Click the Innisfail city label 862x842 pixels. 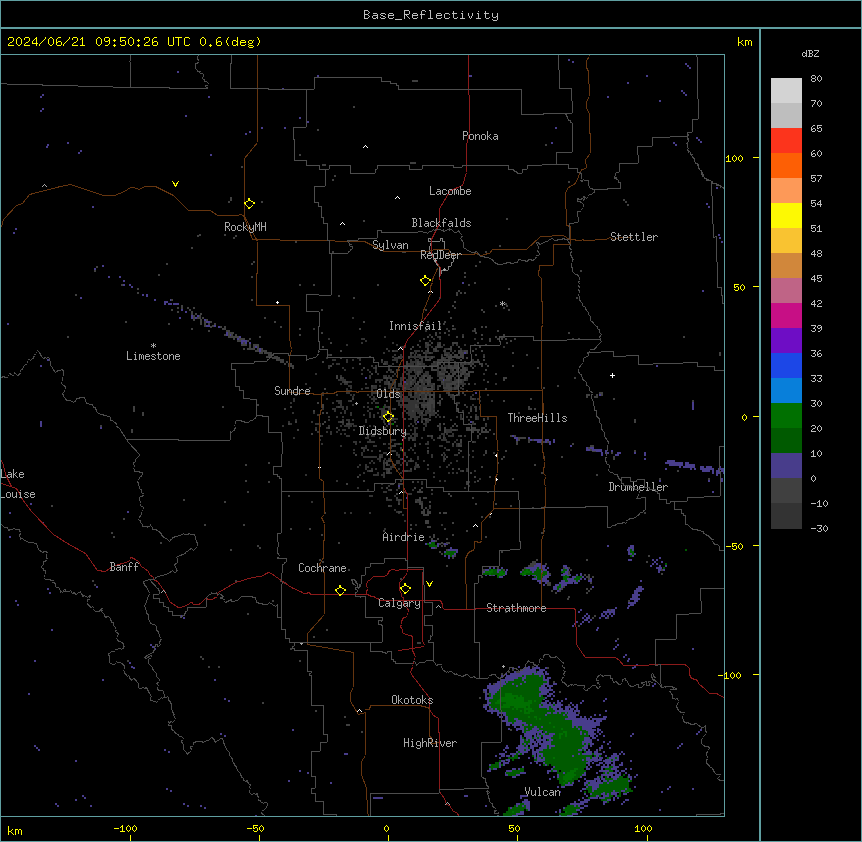pos(416,326)
